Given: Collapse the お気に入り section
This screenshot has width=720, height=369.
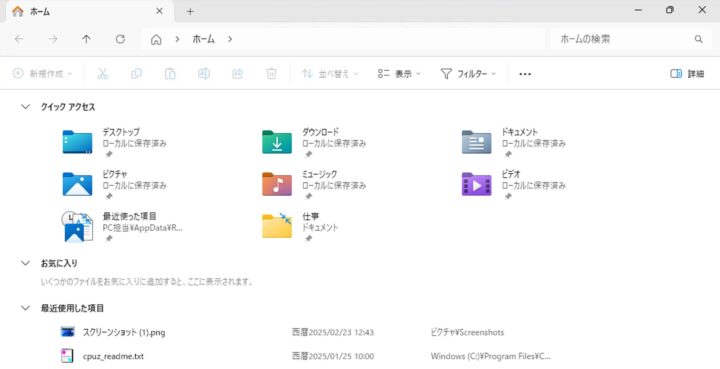Looking at the screenshot, I should (25, 263).
